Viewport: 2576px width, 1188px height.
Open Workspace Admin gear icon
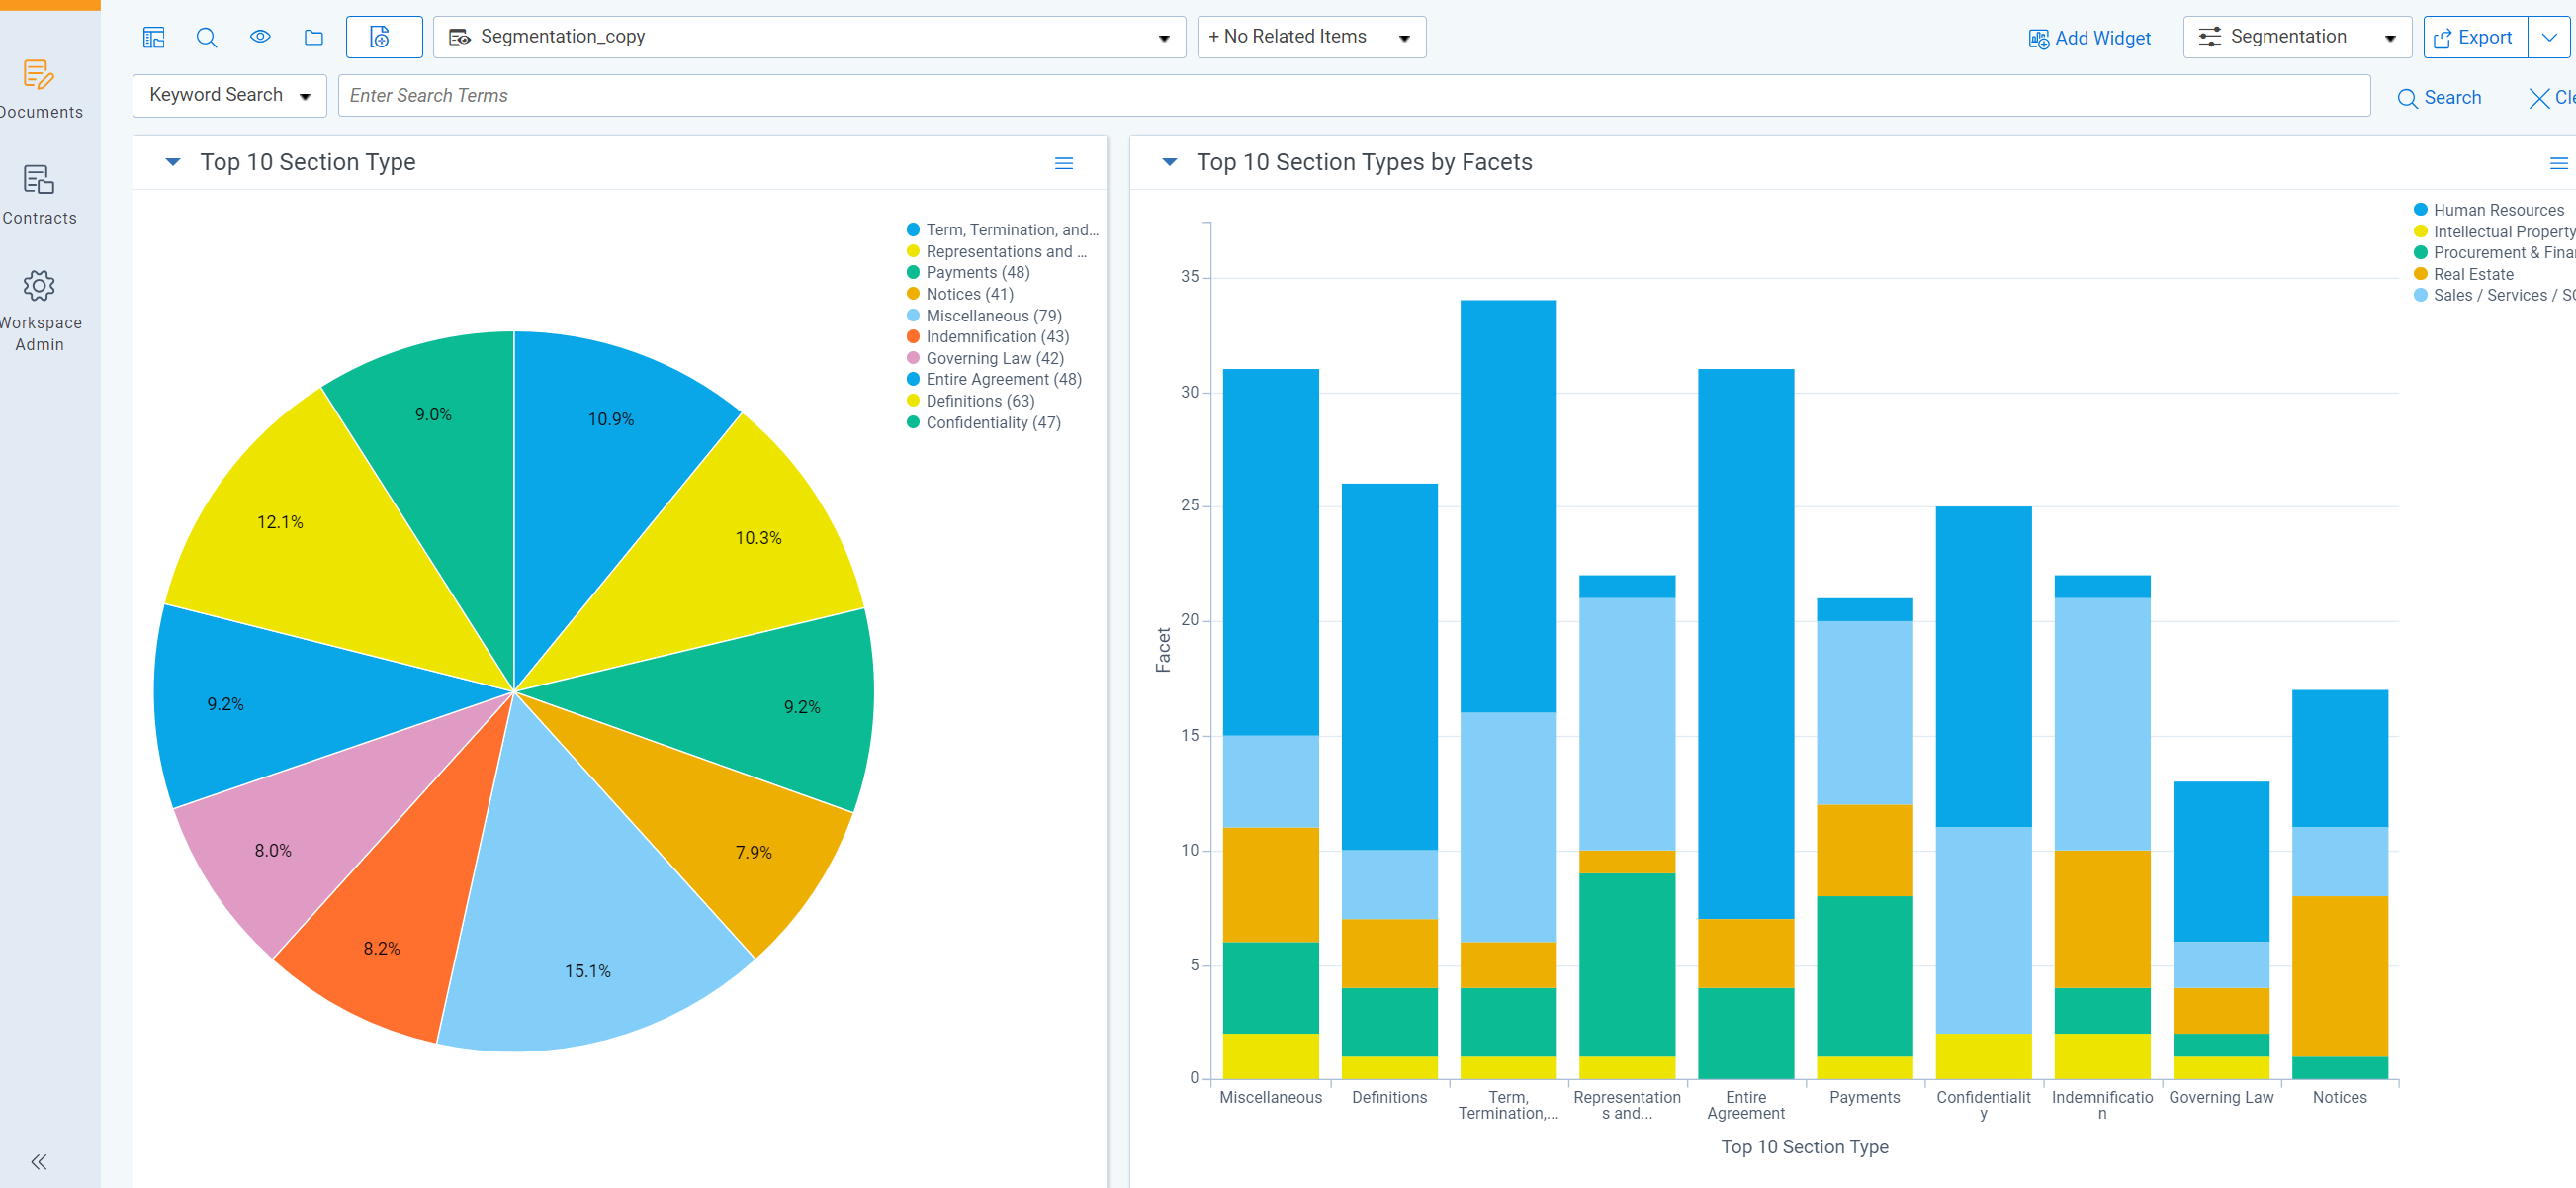pos(39,286)
